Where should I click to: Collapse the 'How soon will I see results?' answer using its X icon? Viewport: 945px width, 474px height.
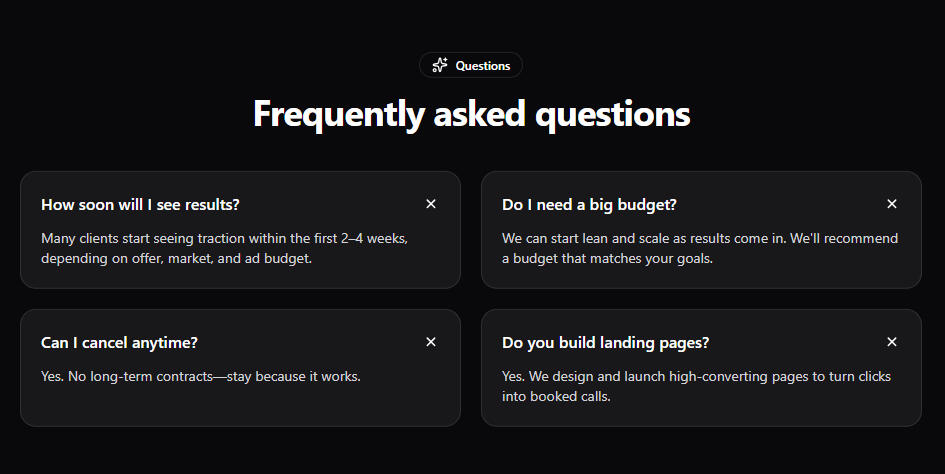tap(431, 204)
